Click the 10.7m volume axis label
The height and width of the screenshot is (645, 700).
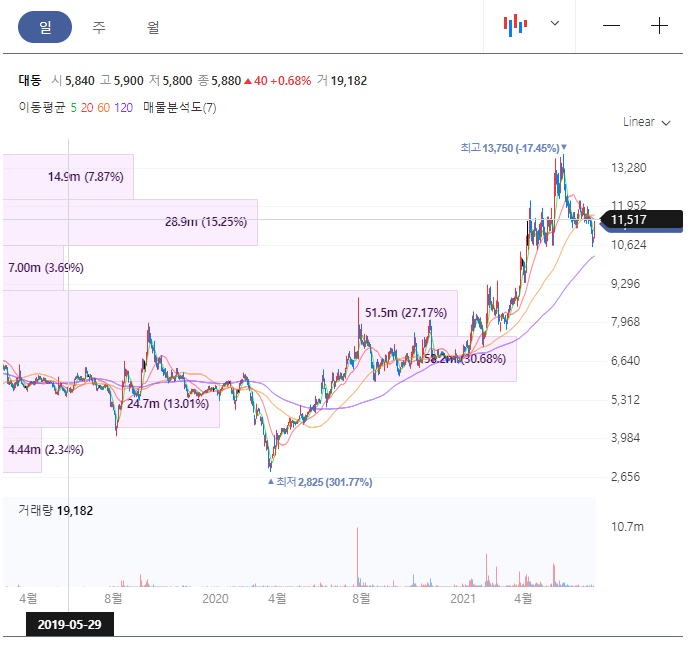[627, 527]
